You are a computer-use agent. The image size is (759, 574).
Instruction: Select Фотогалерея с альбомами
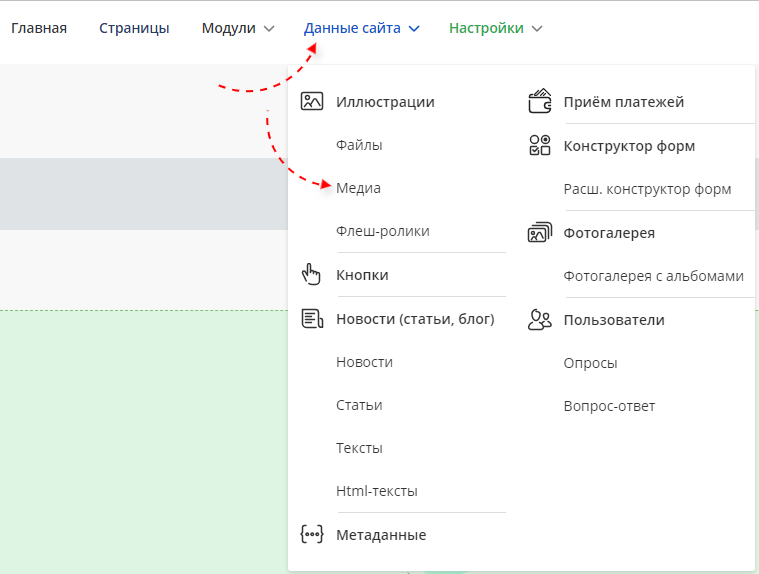click(653, 276)
